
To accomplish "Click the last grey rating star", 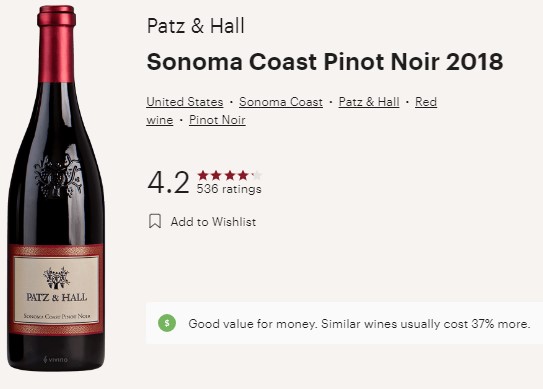I will click(x=257, y=175).
